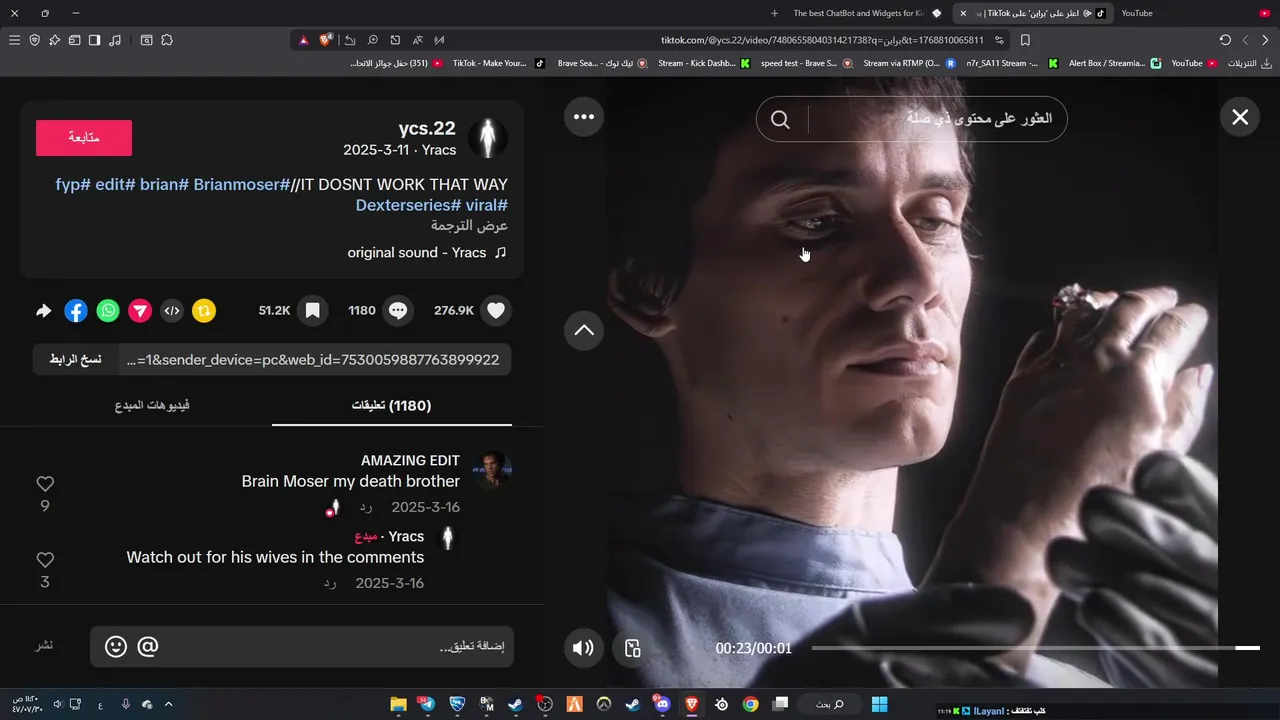Open the ycs.22 username link
Screen dimensions: 1280x720
(x=427, y=128)
